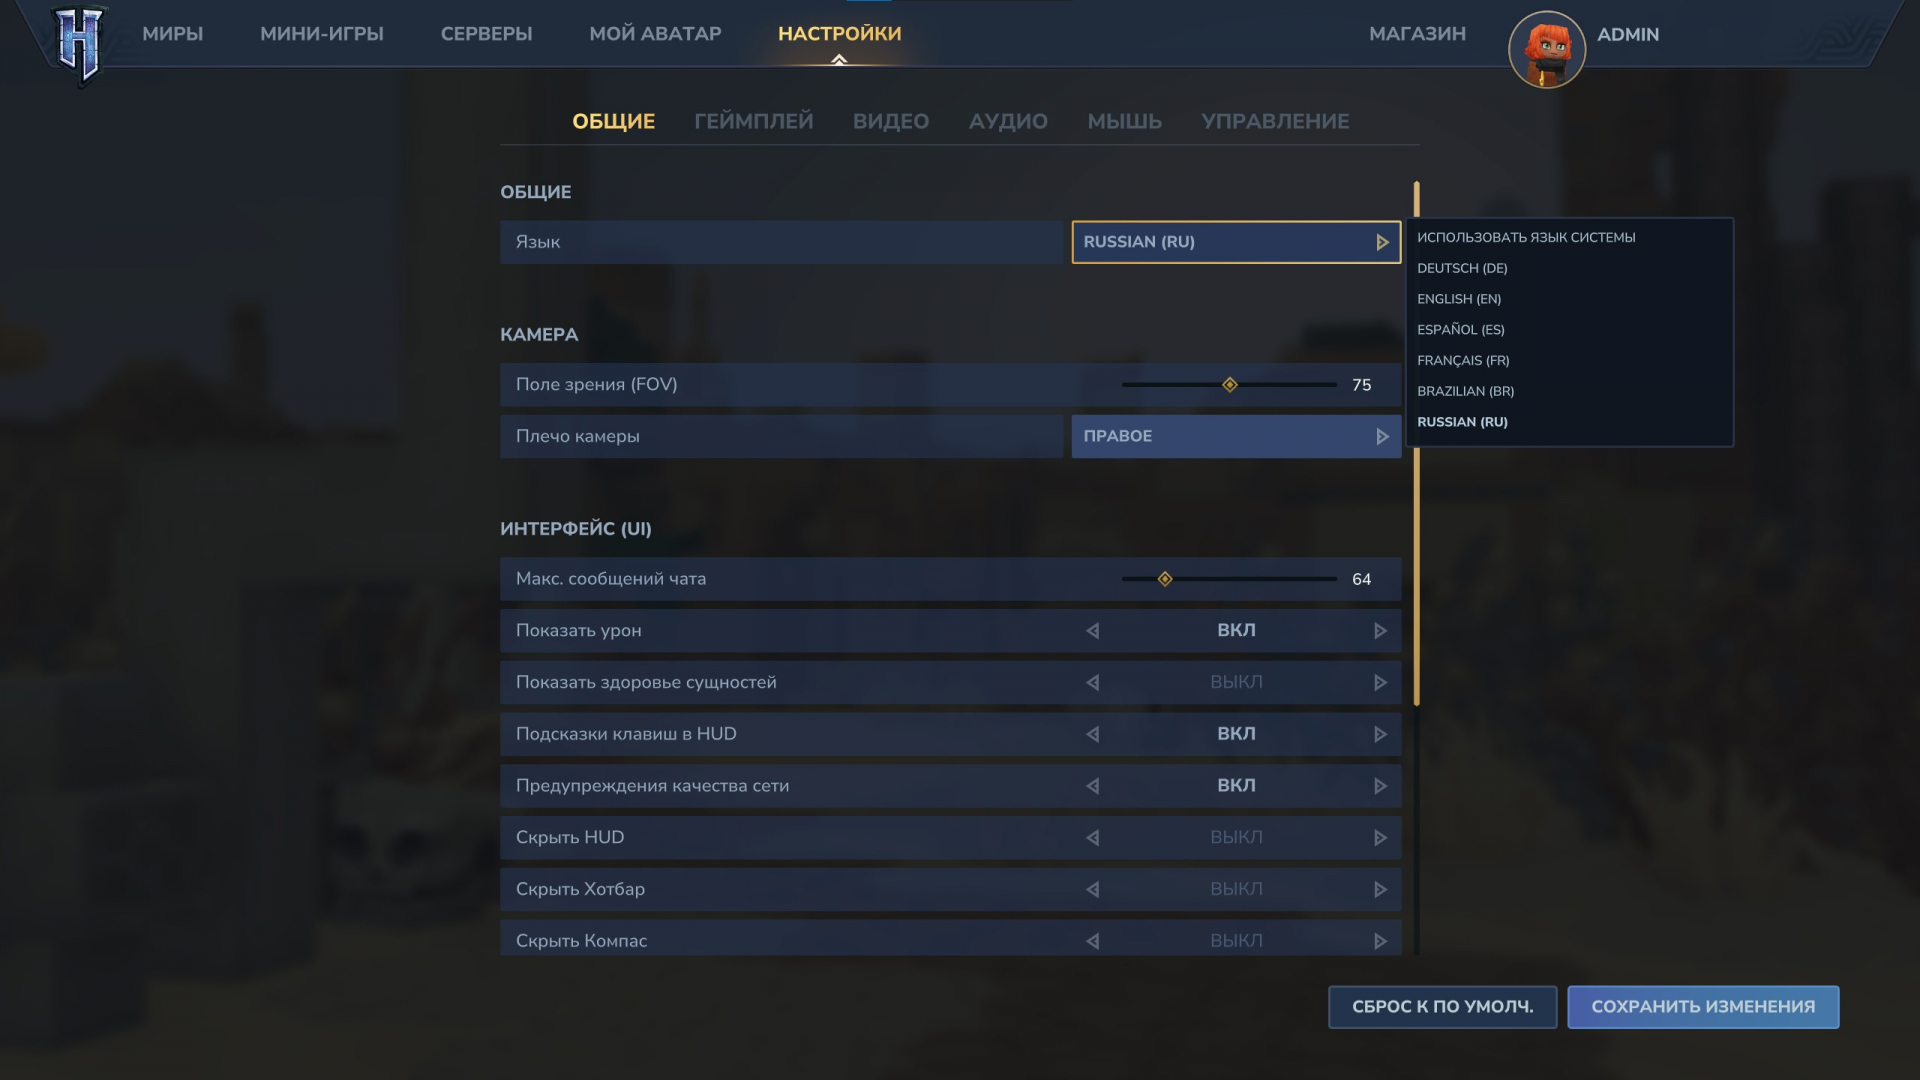The height and width of the screenshot is (1080, 1920).
Task: Click right arrow for Показать урон
Action: pos(1380,631)
